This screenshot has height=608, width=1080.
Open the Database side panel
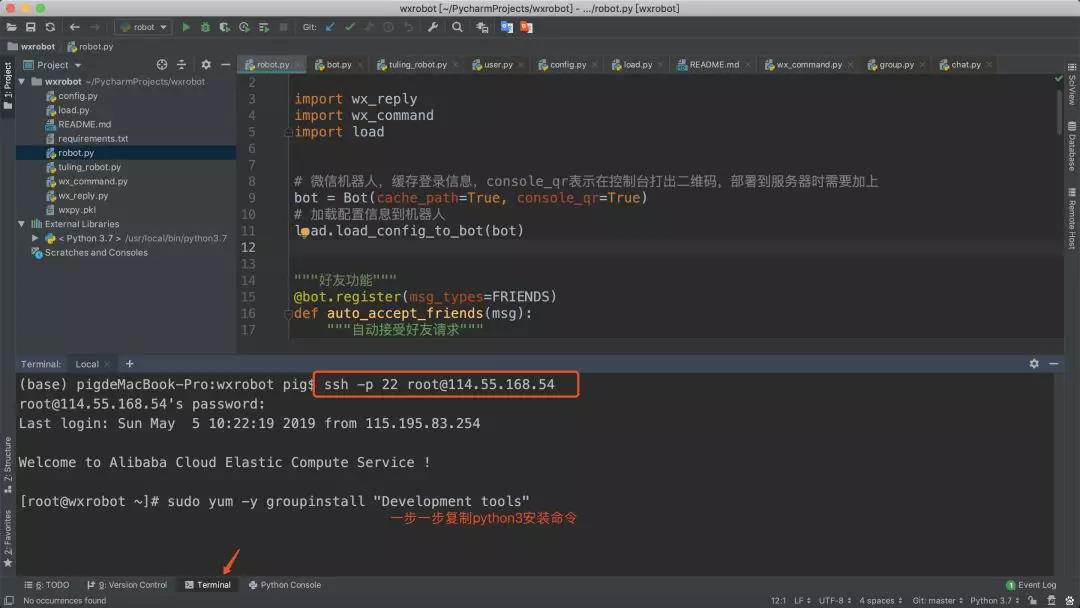(x=1072, y=147)
